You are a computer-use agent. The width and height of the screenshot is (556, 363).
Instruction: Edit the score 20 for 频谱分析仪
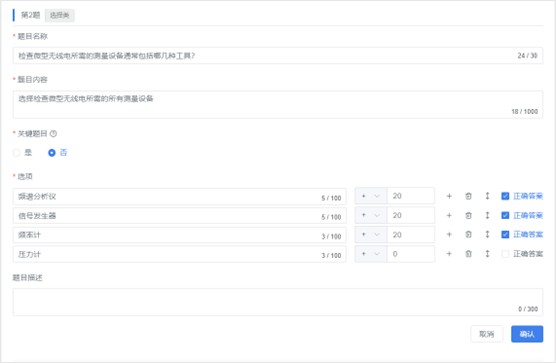pos(411,196)
